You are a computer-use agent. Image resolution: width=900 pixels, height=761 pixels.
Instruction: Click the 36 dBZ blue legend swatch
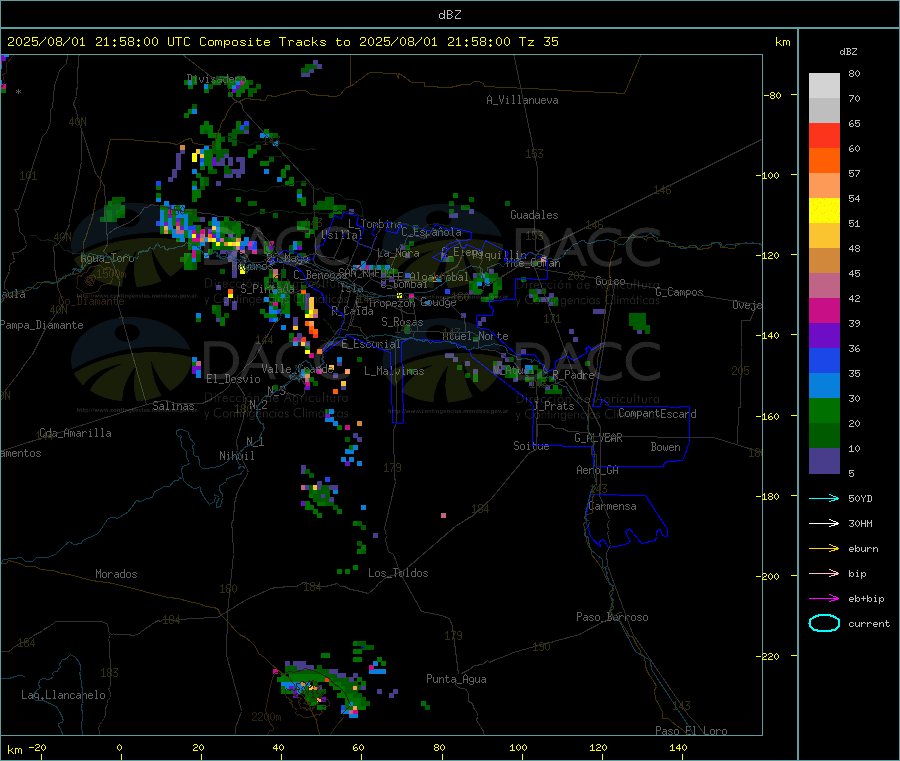pos(824,360)
